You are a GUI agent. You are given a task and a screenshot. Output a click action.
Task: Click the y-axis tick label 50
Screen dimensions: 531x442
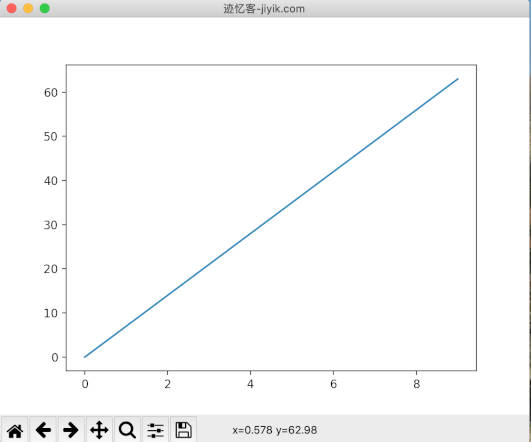coord(51,136)
